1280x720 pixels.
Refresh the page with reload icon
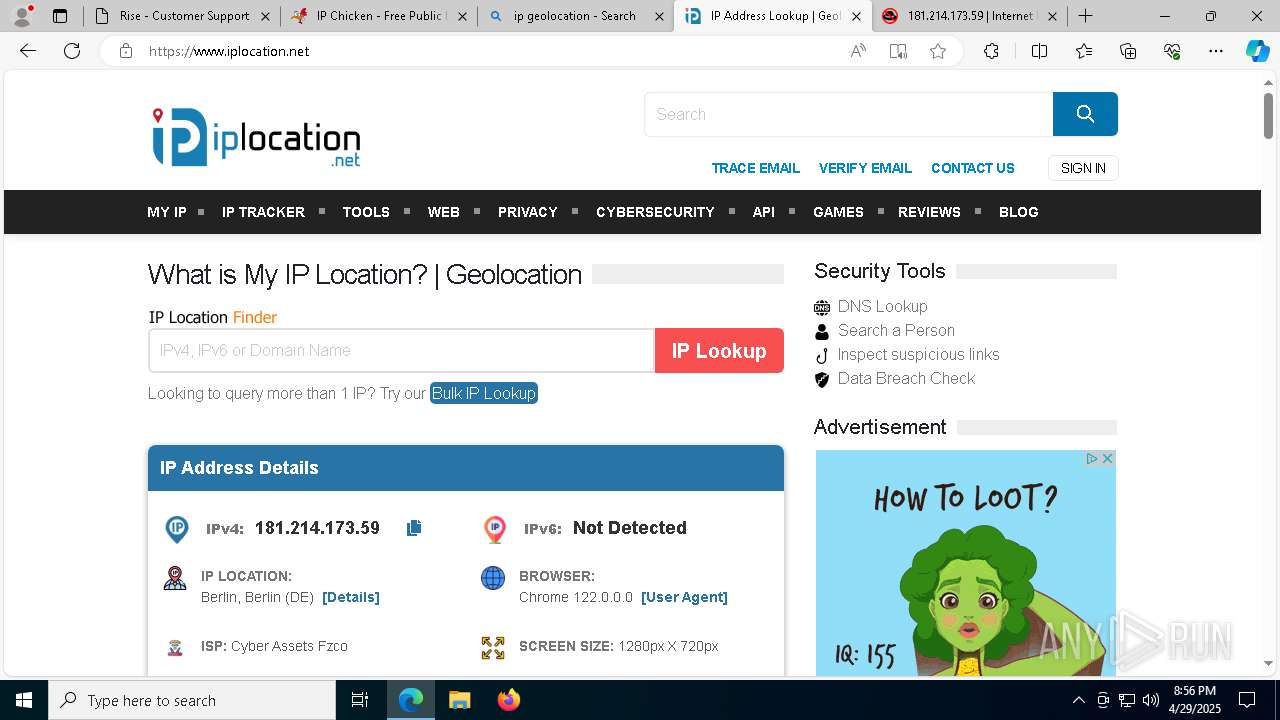point(72,51)
